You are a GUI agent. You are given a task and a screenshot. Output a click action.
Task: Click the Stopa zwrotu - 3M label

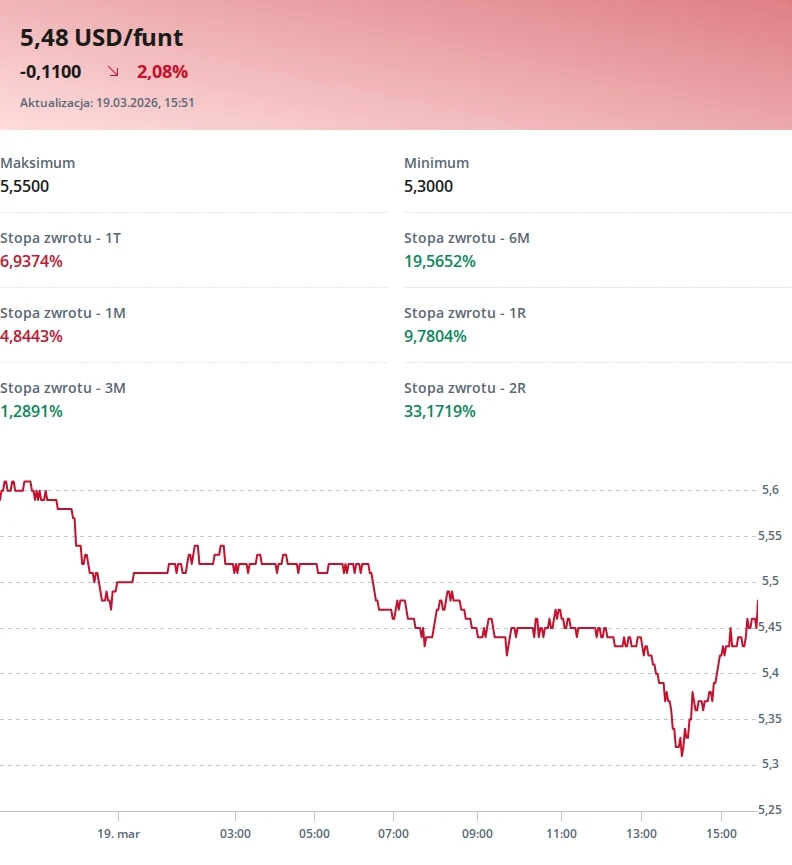(x=63, y=388)
